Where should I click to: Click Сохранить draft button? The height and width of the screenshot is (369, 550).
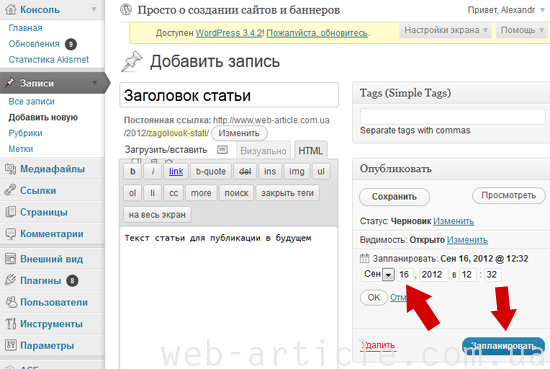394,196
